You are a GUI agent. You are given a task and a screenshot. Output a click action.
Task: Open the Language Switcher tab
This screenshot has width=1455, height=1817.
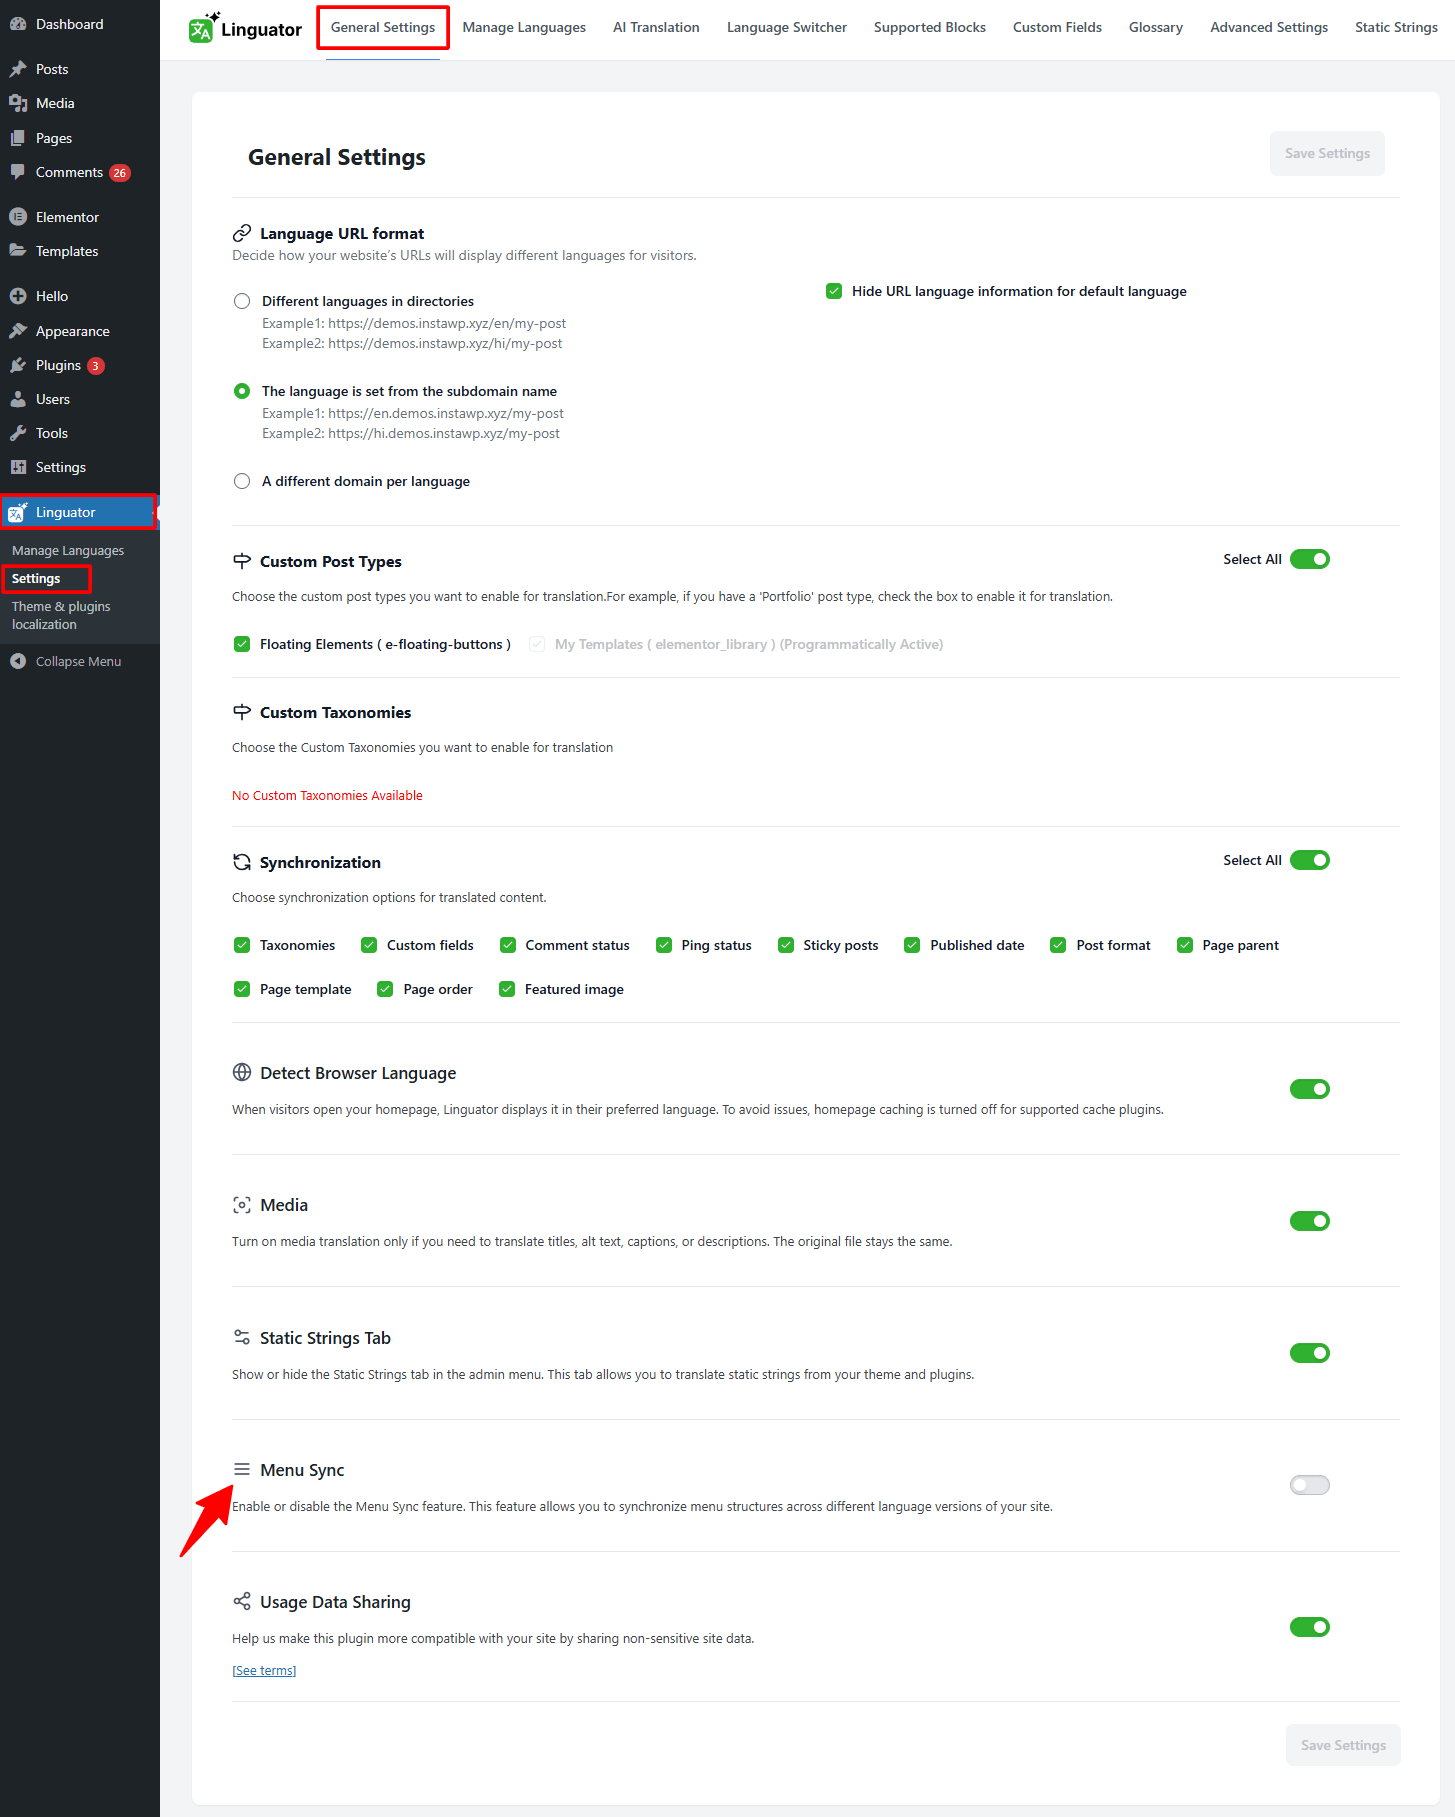pyautogui.click(x=787, y=28)
